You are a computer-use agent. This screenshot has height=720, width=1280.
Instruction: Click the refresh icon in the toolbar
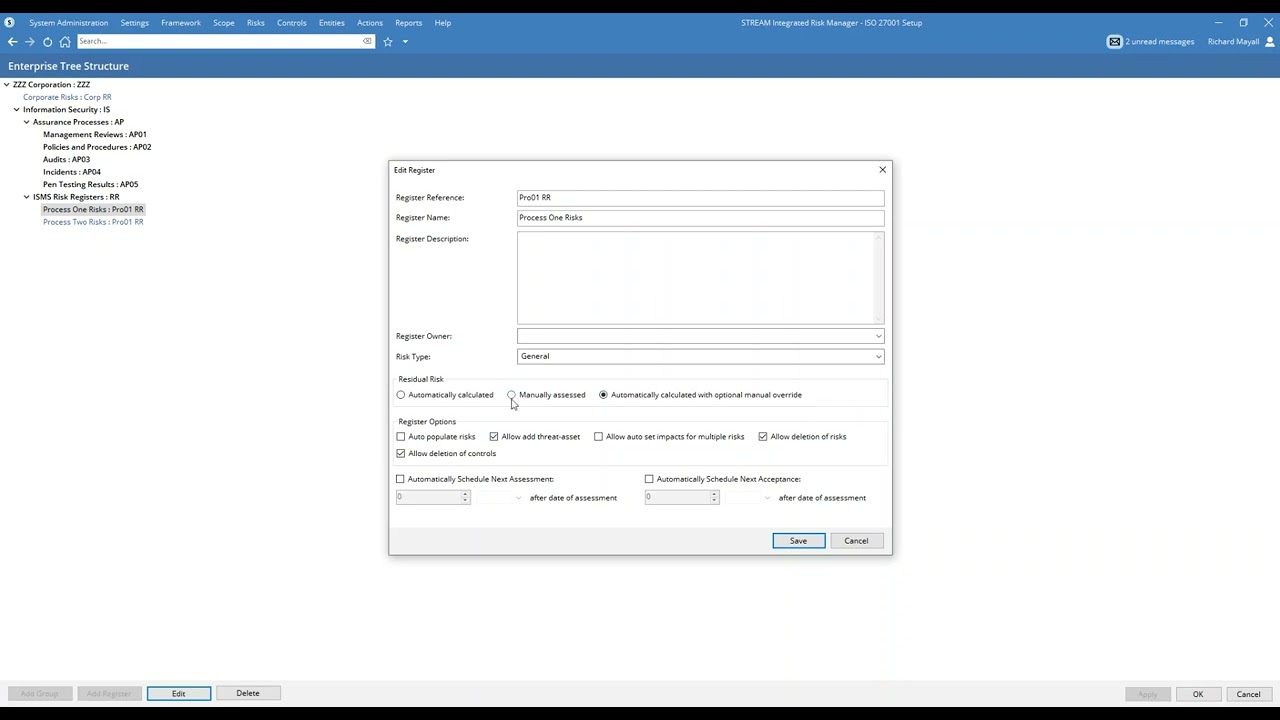pyautogui.click(x=47, y=41)
